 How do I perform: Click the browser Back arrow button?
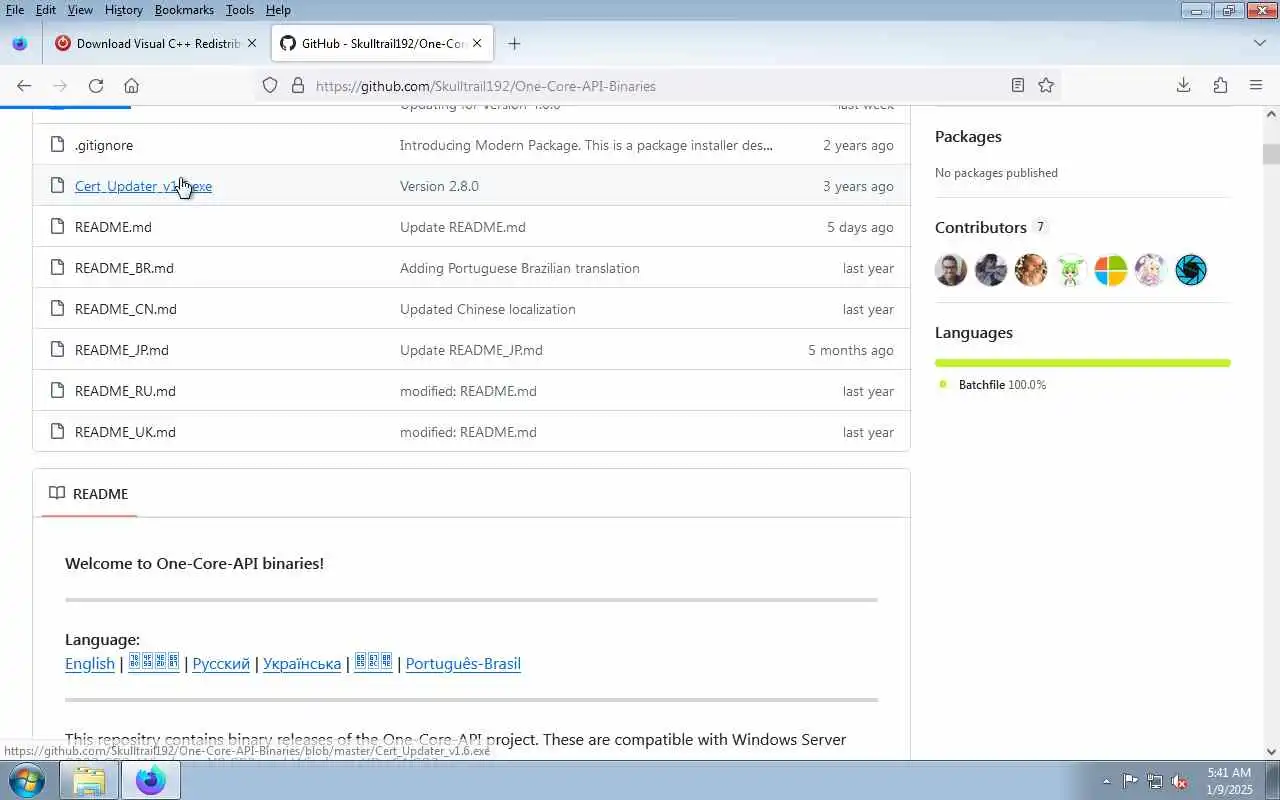(24, 86)
